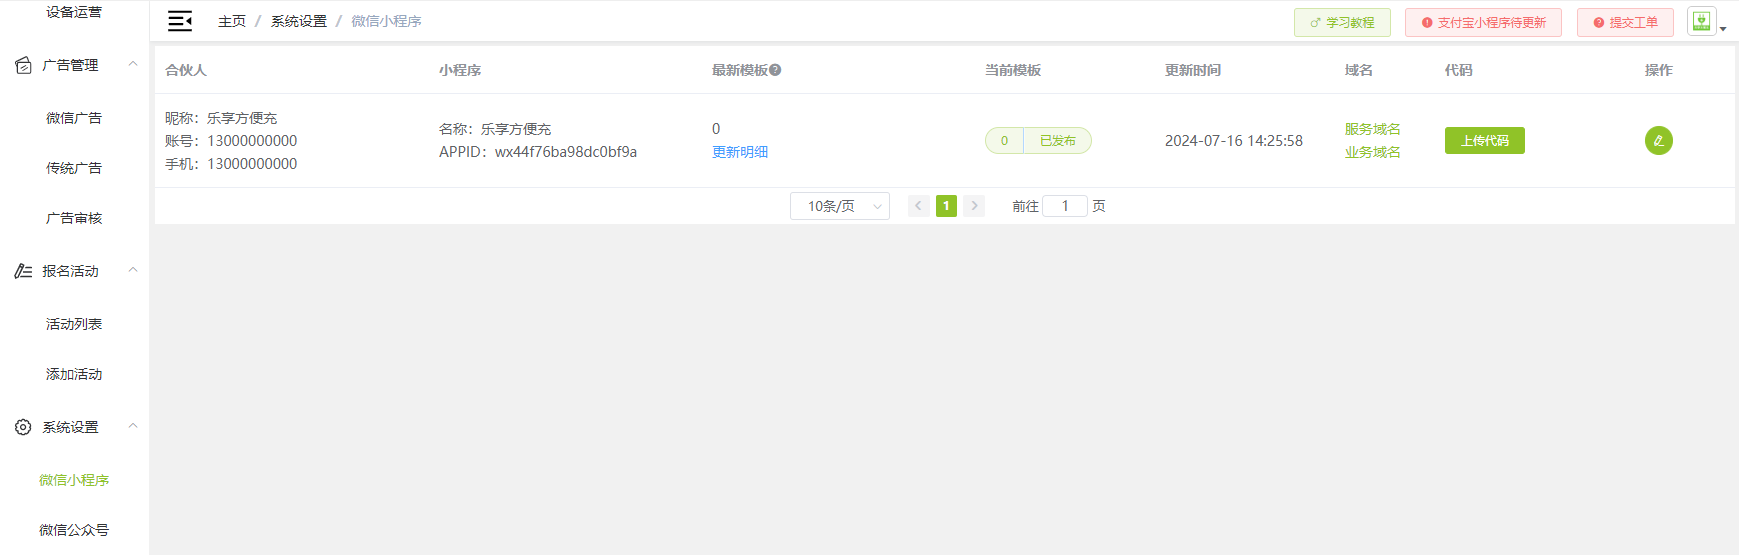This screenshot has width=1739, height=555.
Task: Open 添加活动 menu item
Action: [x=74, y=374]
